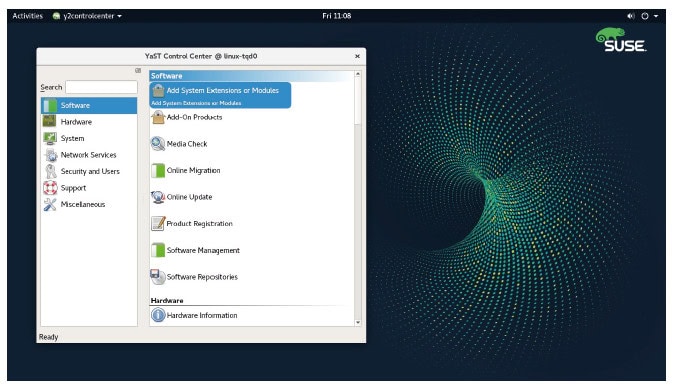Screen dimensions: 675x390
Task: Click the Network Services globe icon
Action: click(51, 155)
